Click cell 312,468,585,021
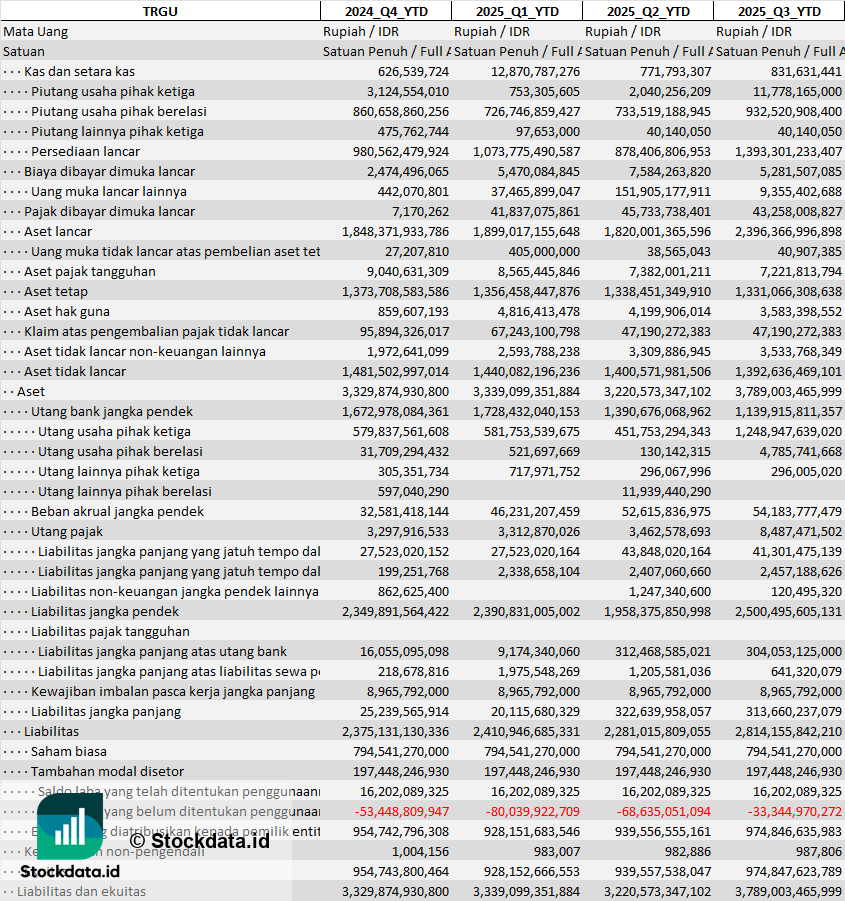Image resolution: width=845 pixels, height=901 pixels. pos(663,652)
